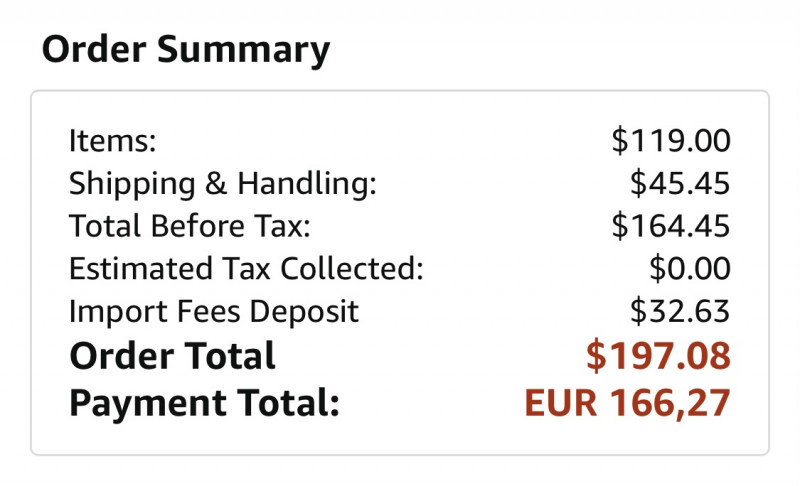Select the $0.00 tax amount
This screenshot has height=486, width=800.
(x=690, y=269)
